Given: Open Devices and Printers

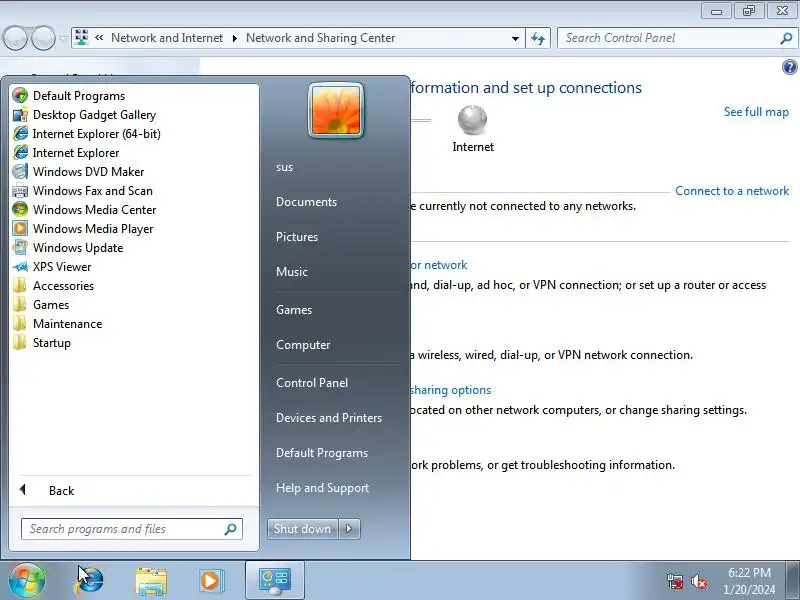Looking at the screenshot, I should click(x=329, y=418).
